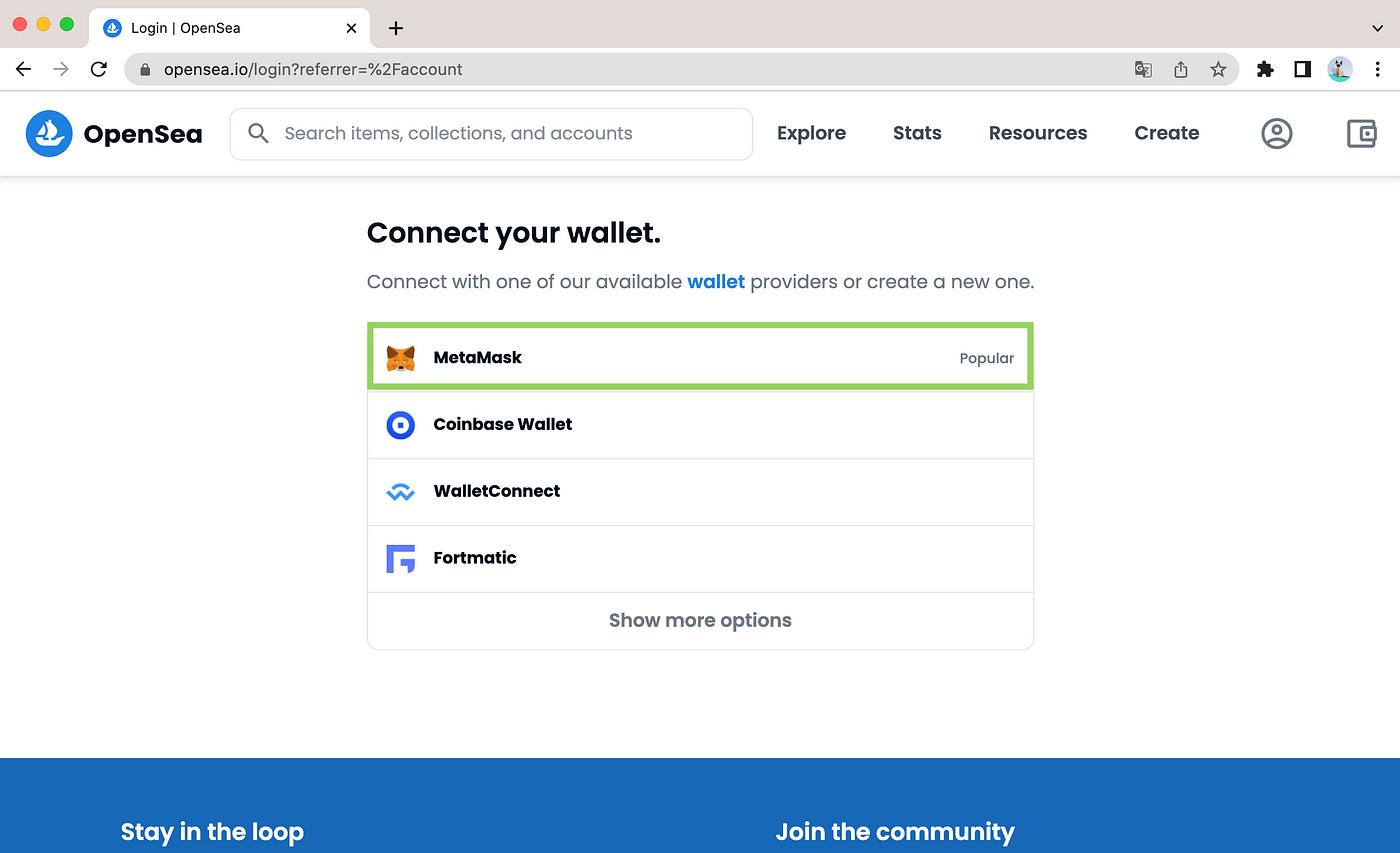1400x853 pixels.
Task: Choose the MetaMask wallet option
Action: (700, 357)
